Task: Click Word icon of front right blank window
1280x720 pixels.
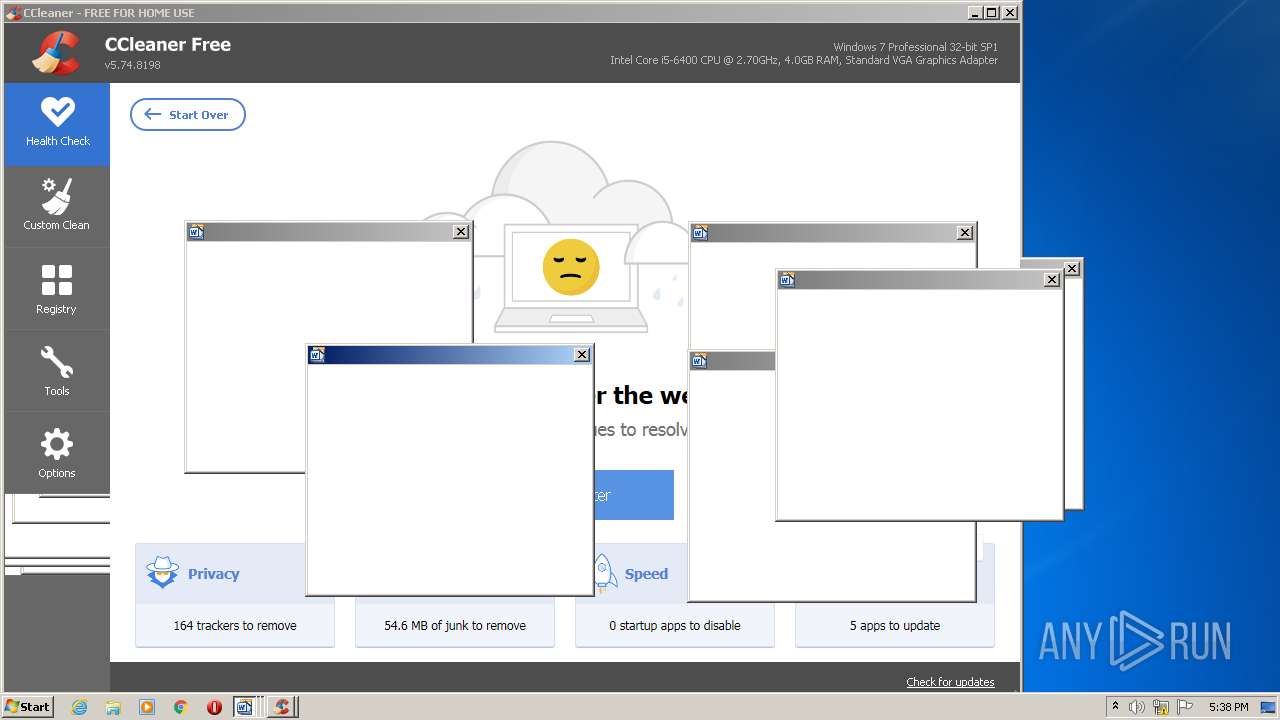Action: (787, 280)
